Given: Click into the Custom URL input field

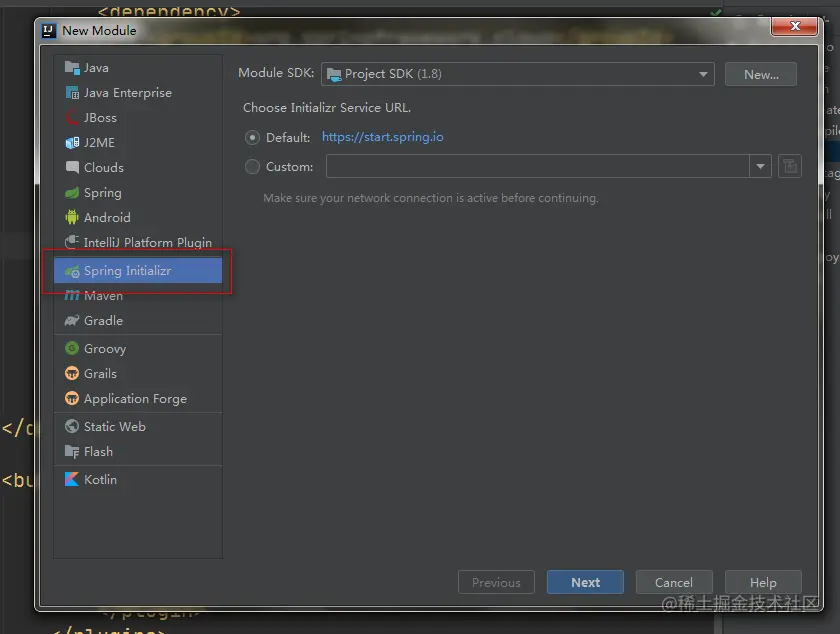Looking at the screenshot, I should (538, 166).
